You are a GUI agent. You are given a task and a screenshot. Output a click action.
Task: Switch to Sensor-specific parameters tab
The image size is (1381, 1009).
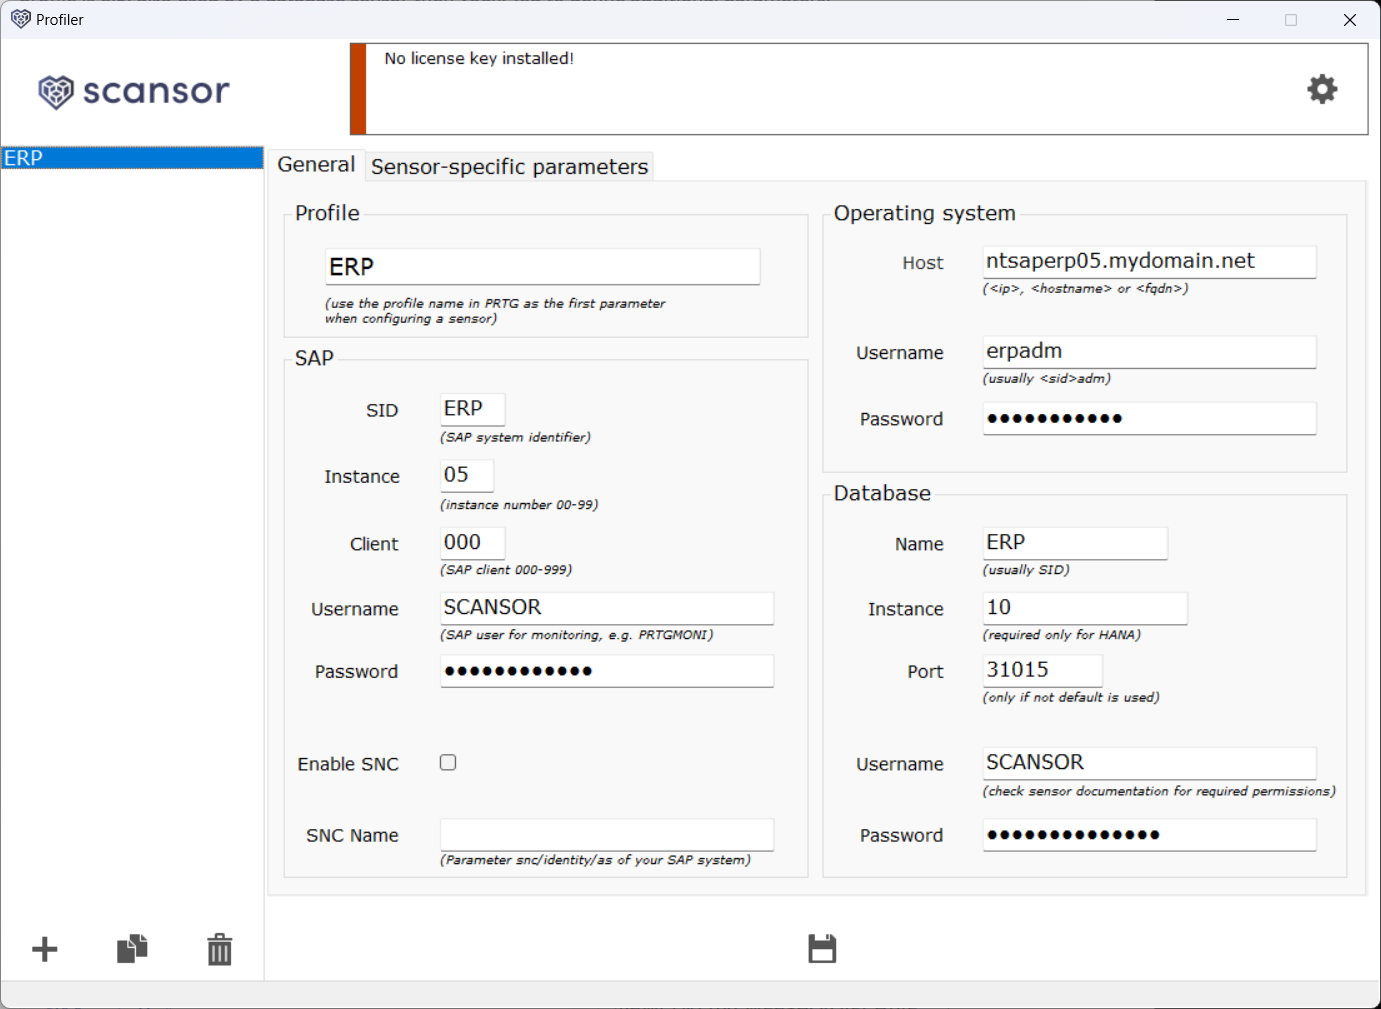click(x=509, y=166)
